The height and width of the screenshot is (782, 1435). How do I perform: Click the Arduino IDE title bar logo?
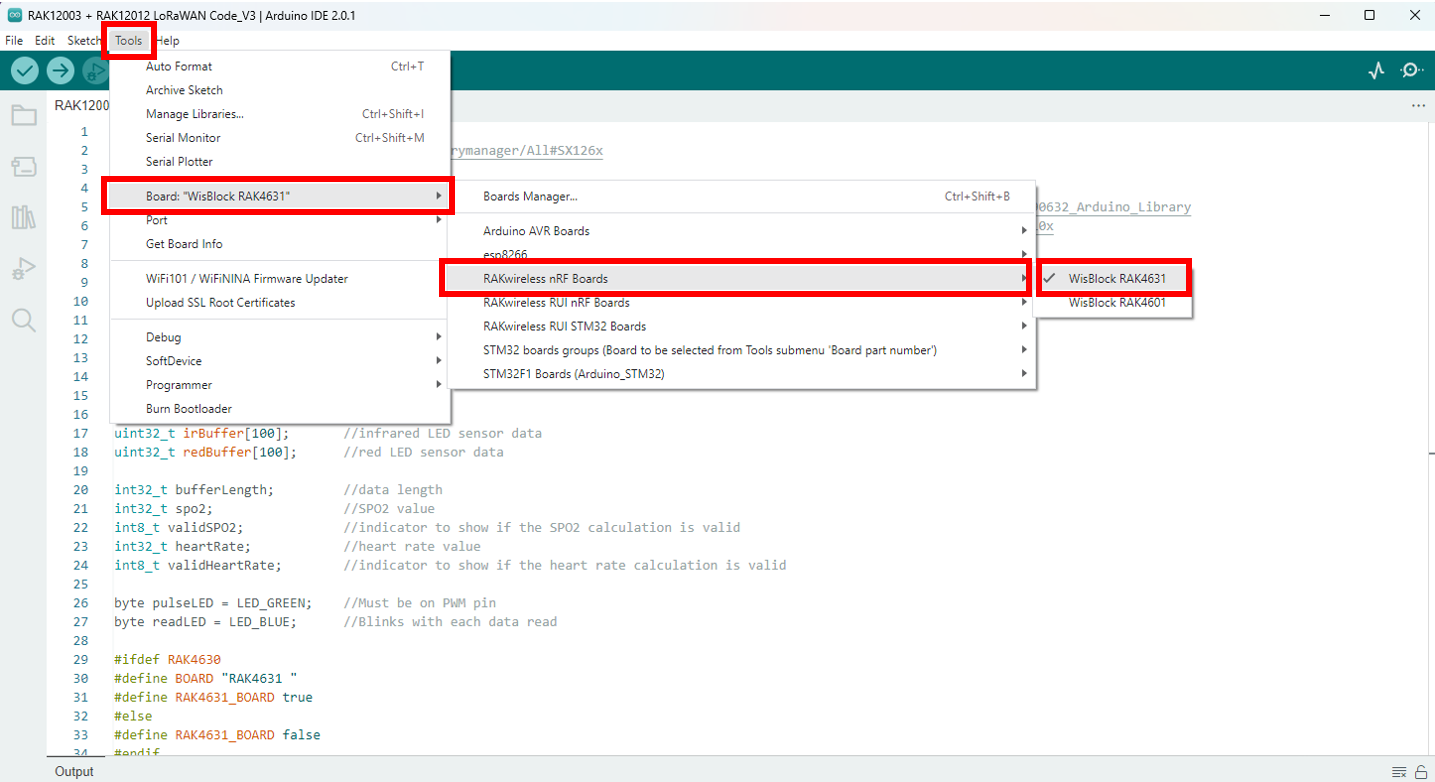click(x=14, y=15)
